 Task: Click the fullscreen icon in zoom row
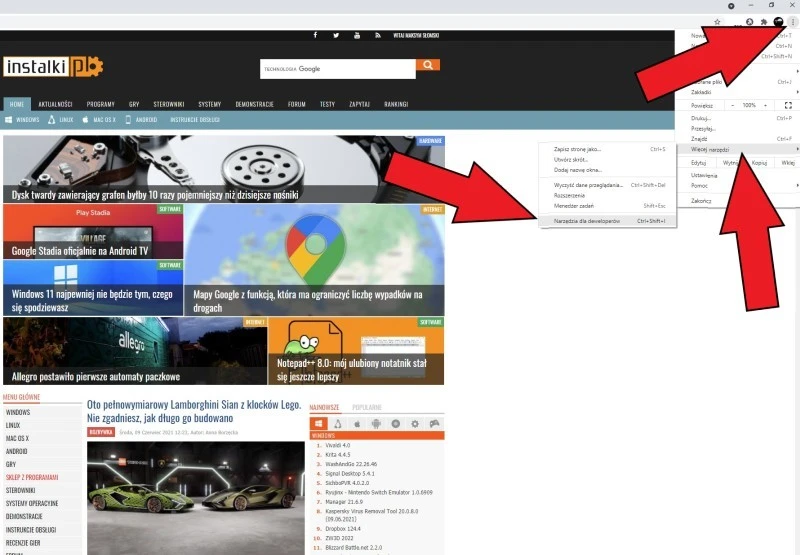point(788,105)
